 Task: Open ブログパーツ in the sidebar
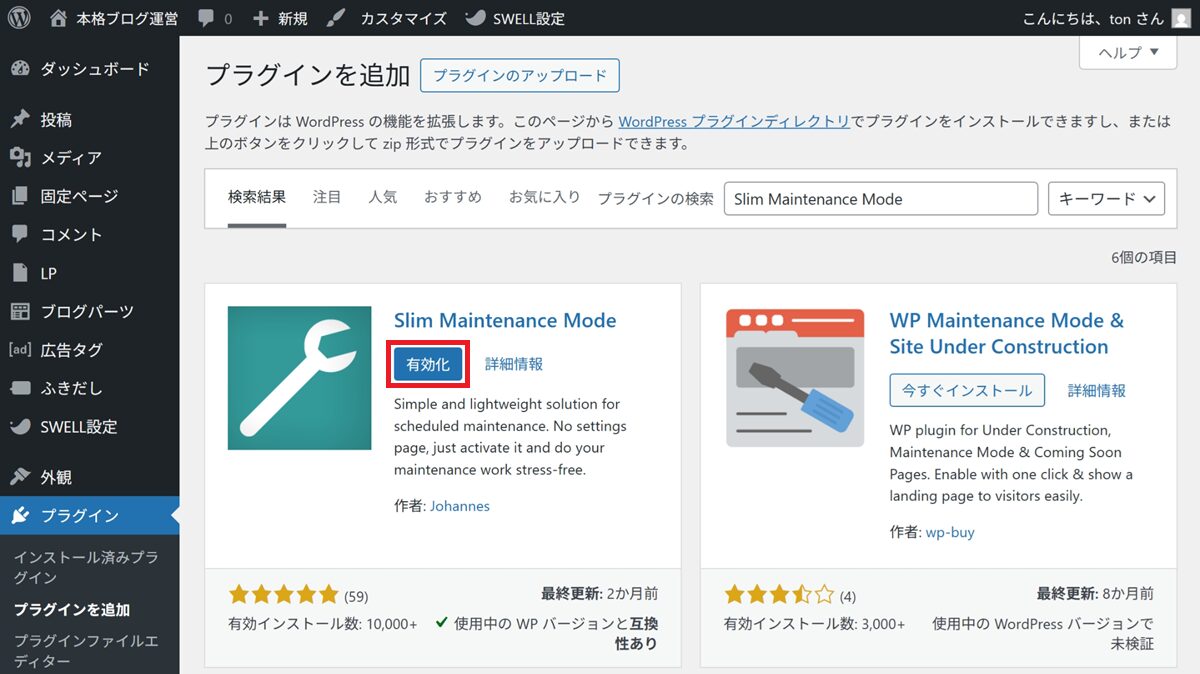(86, 311)
